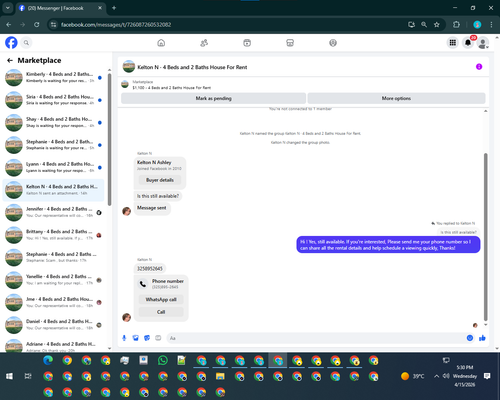Open Adriane's conversation in the list
The image size is (500, 400).
pyautogui.click(x=53, y=346)
